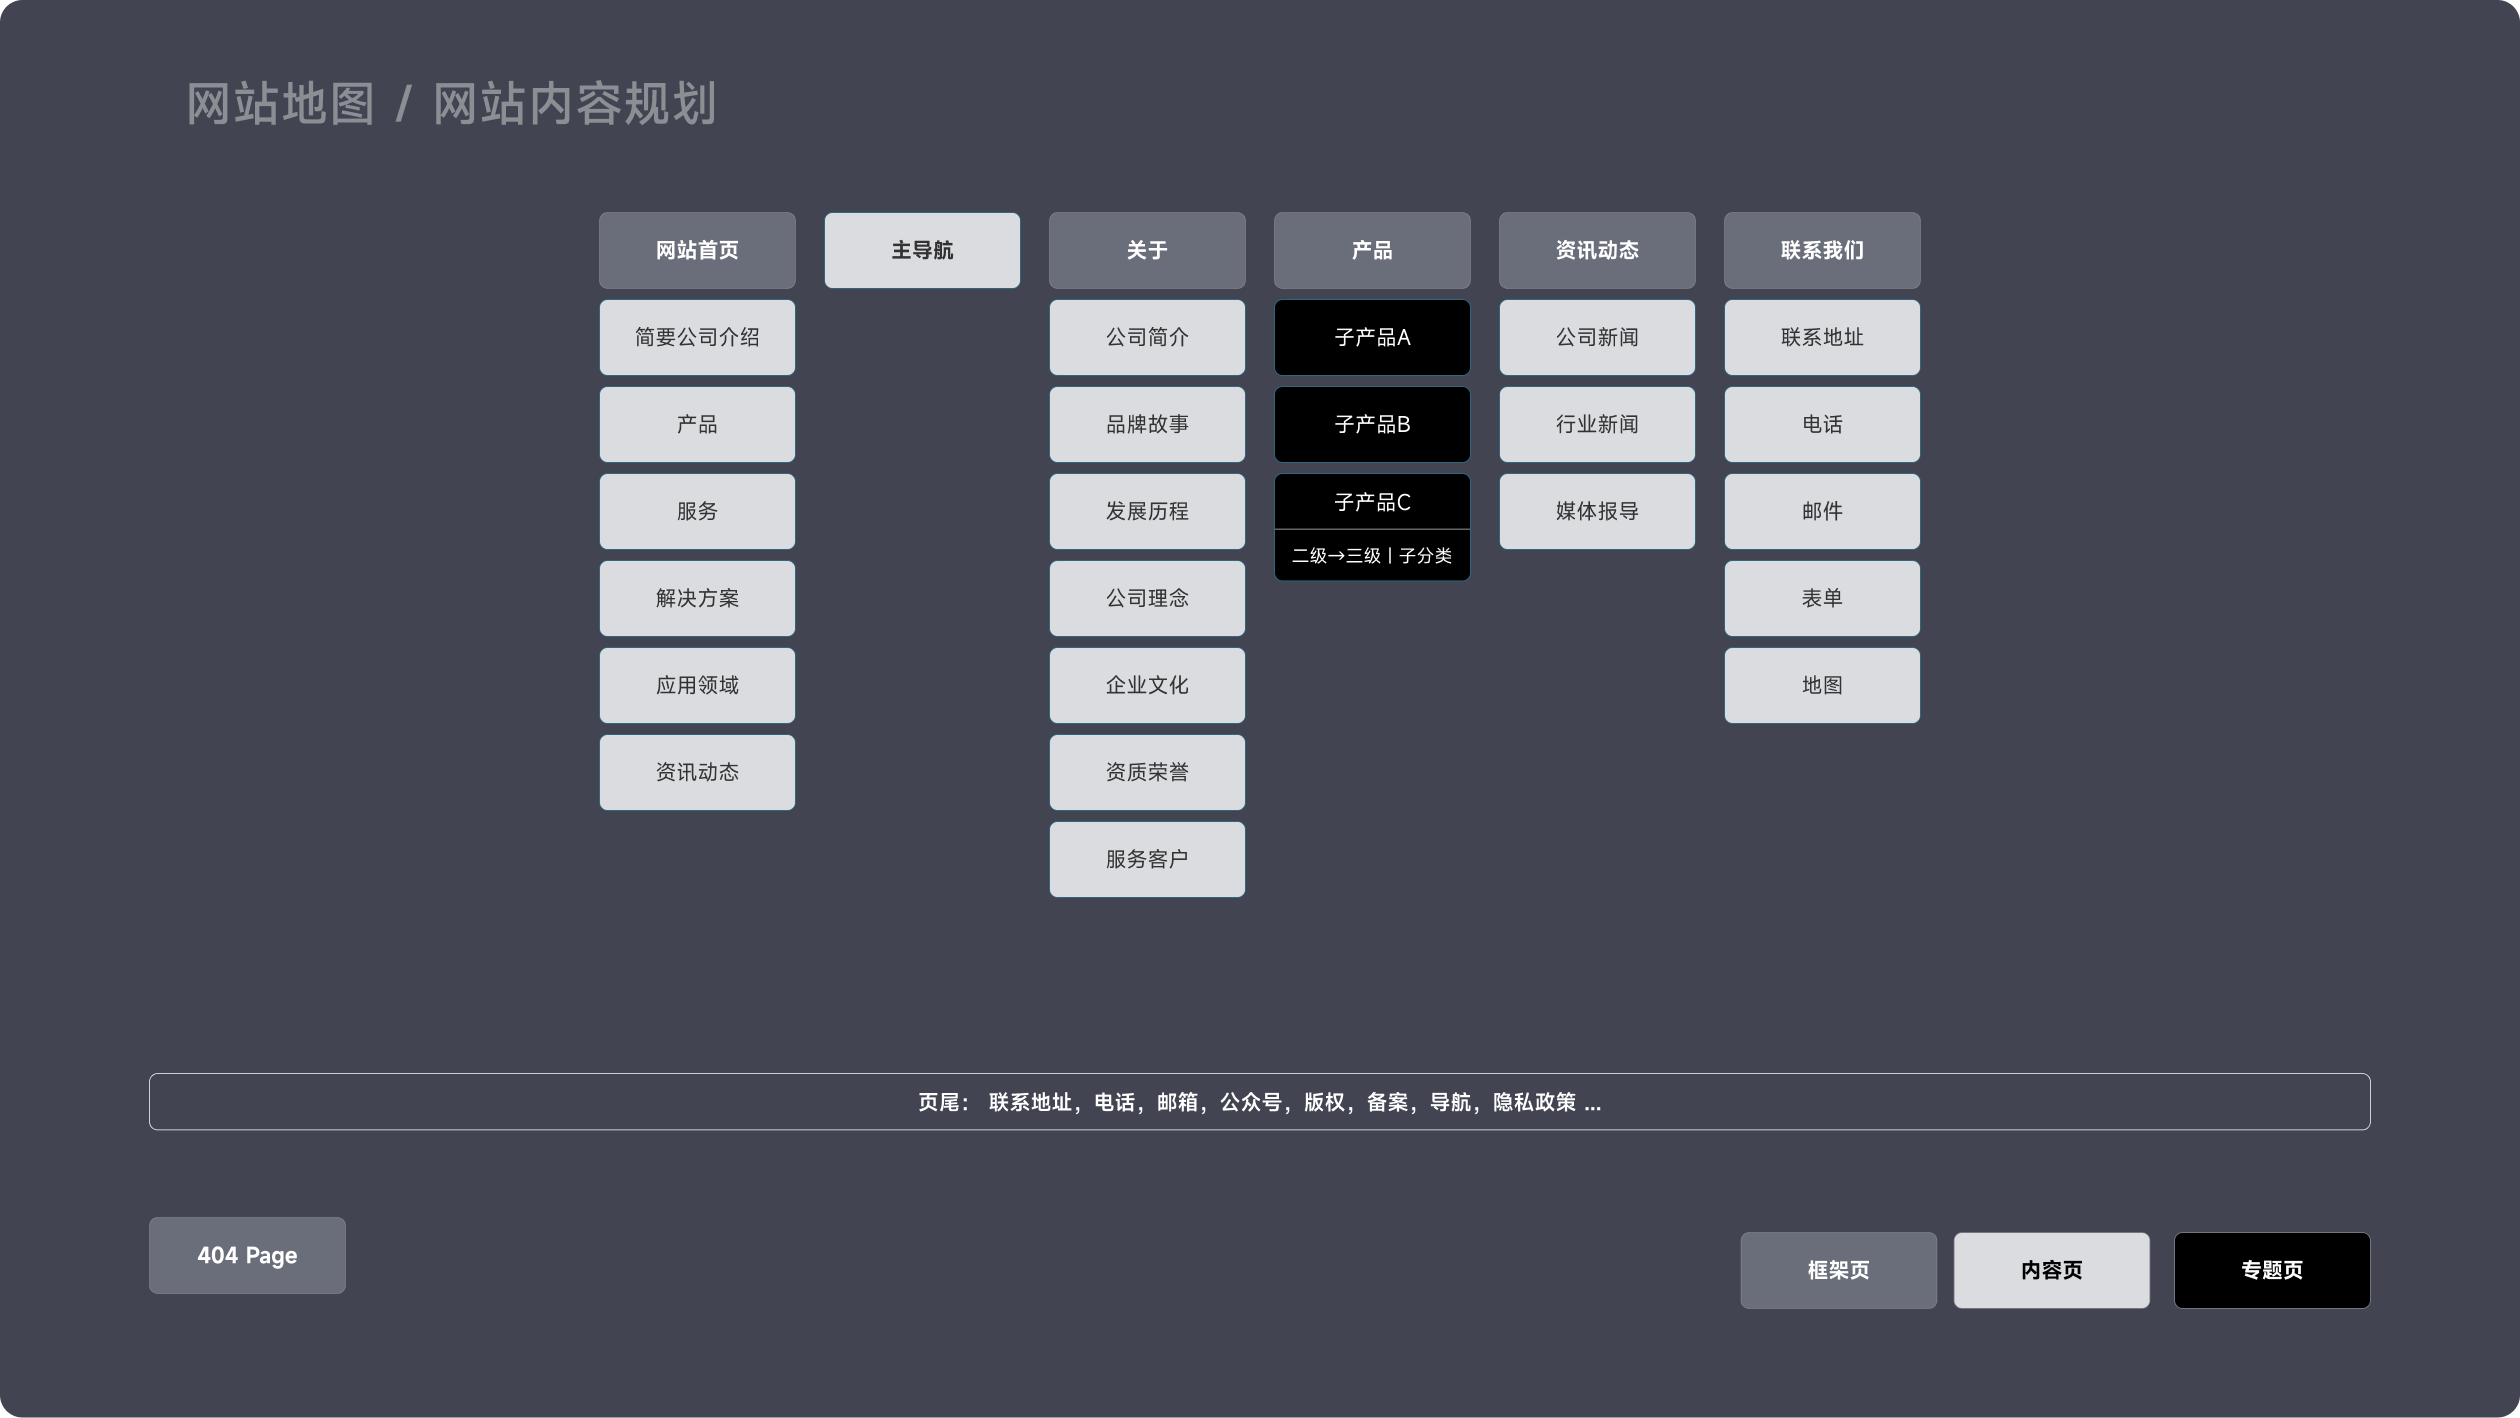Click the 专题页 black legend box
Image resolution: width=2520 pixels, height=1418 pixels.
(x=2271, y=1270)
